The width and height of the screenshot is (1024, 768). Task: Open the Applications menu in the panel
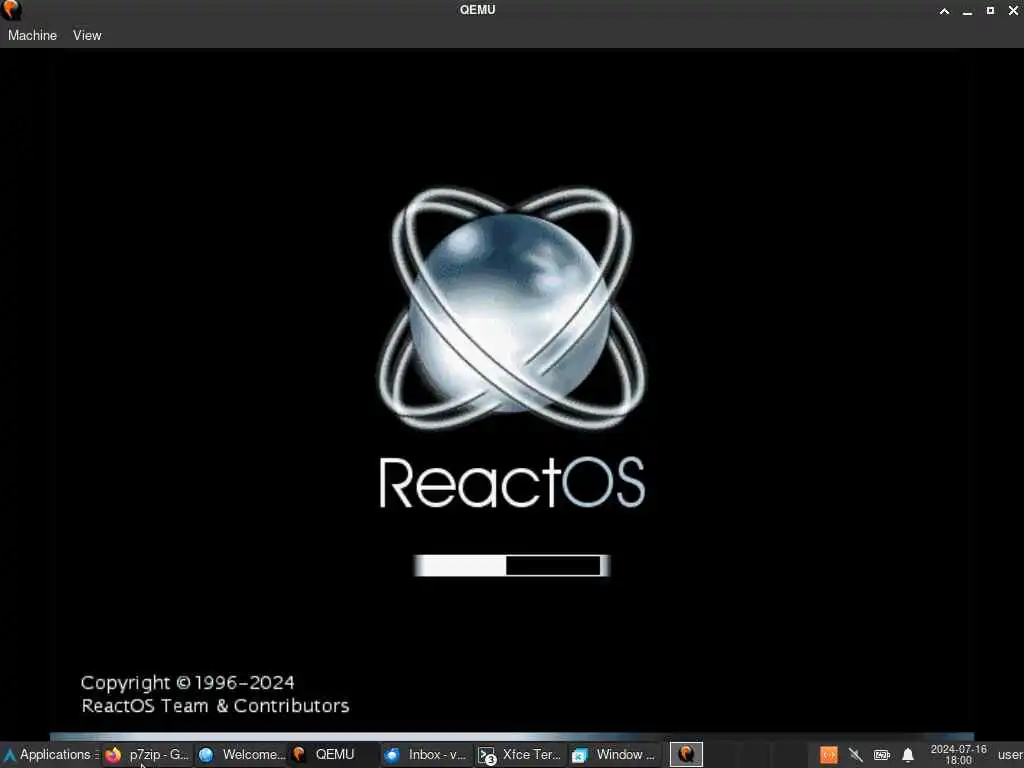coord(50,755)
